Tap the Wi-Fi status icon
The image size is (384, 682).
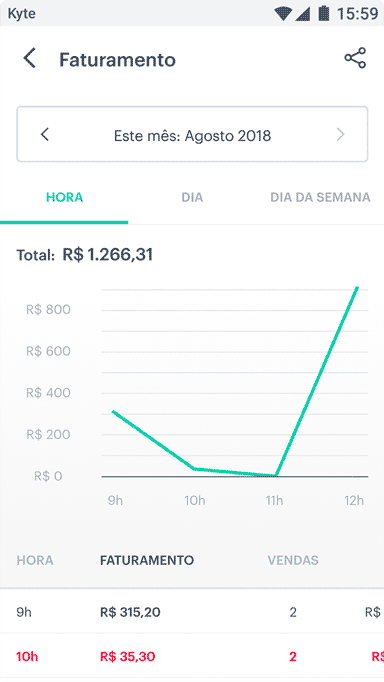pyautogui.click(x=282, y=13)
